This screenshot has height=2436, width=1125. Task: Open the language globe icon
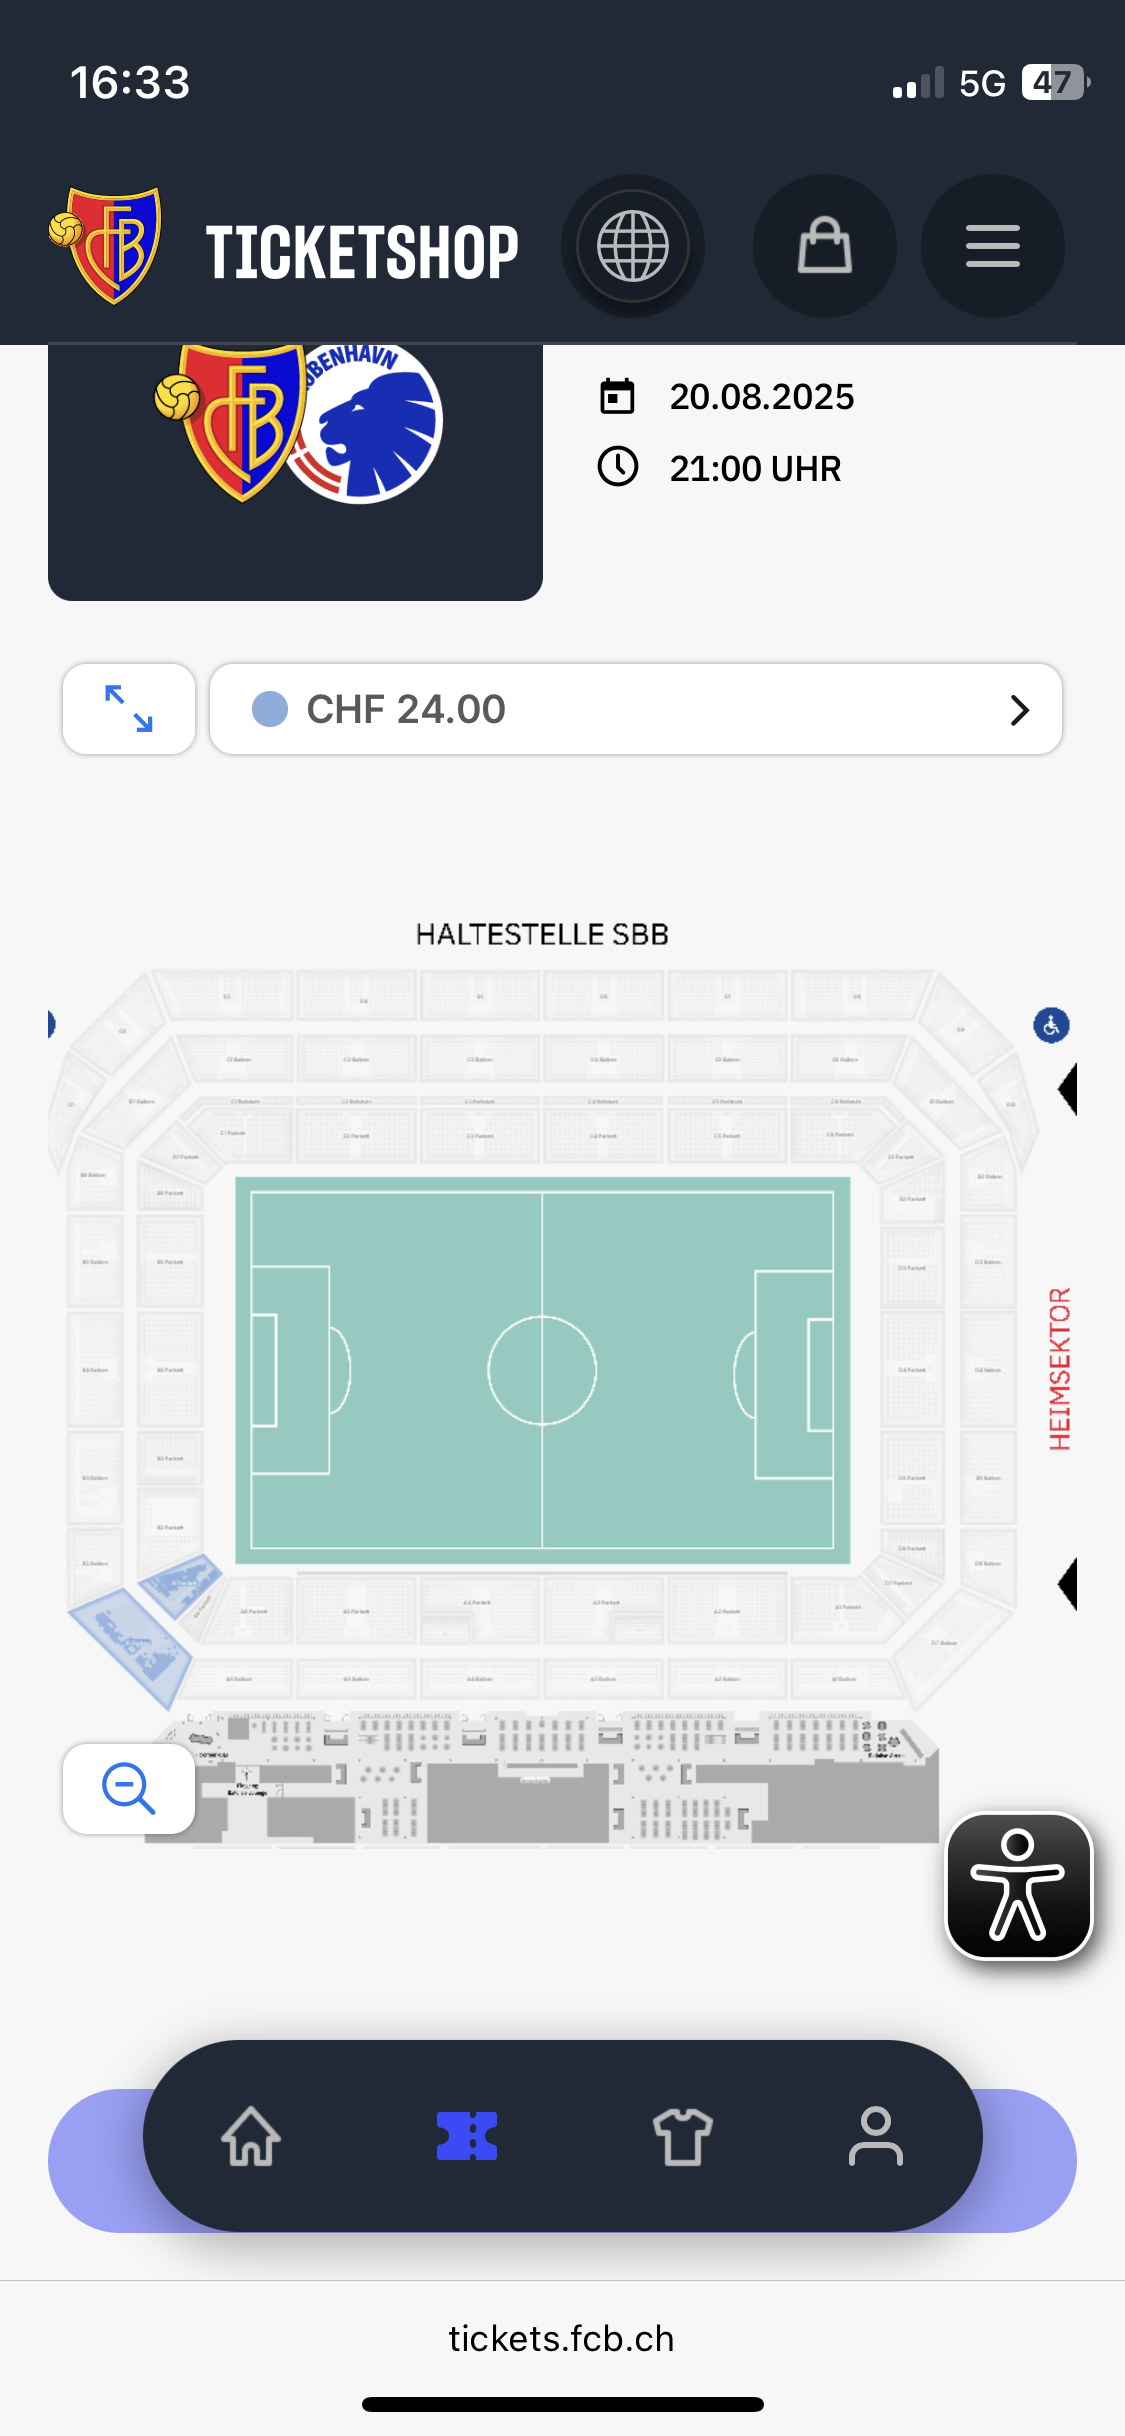click(x=632, y=246)
